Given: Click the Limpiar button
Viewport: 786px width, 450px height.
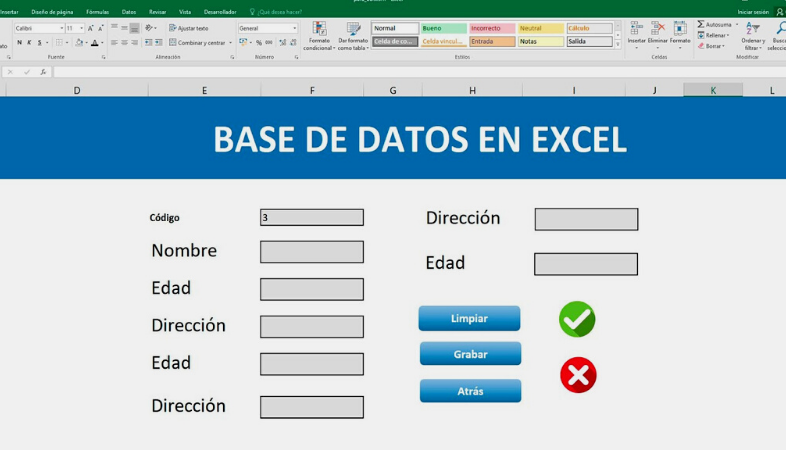Looking at the screenshot, I should click(x=469, y=318).
